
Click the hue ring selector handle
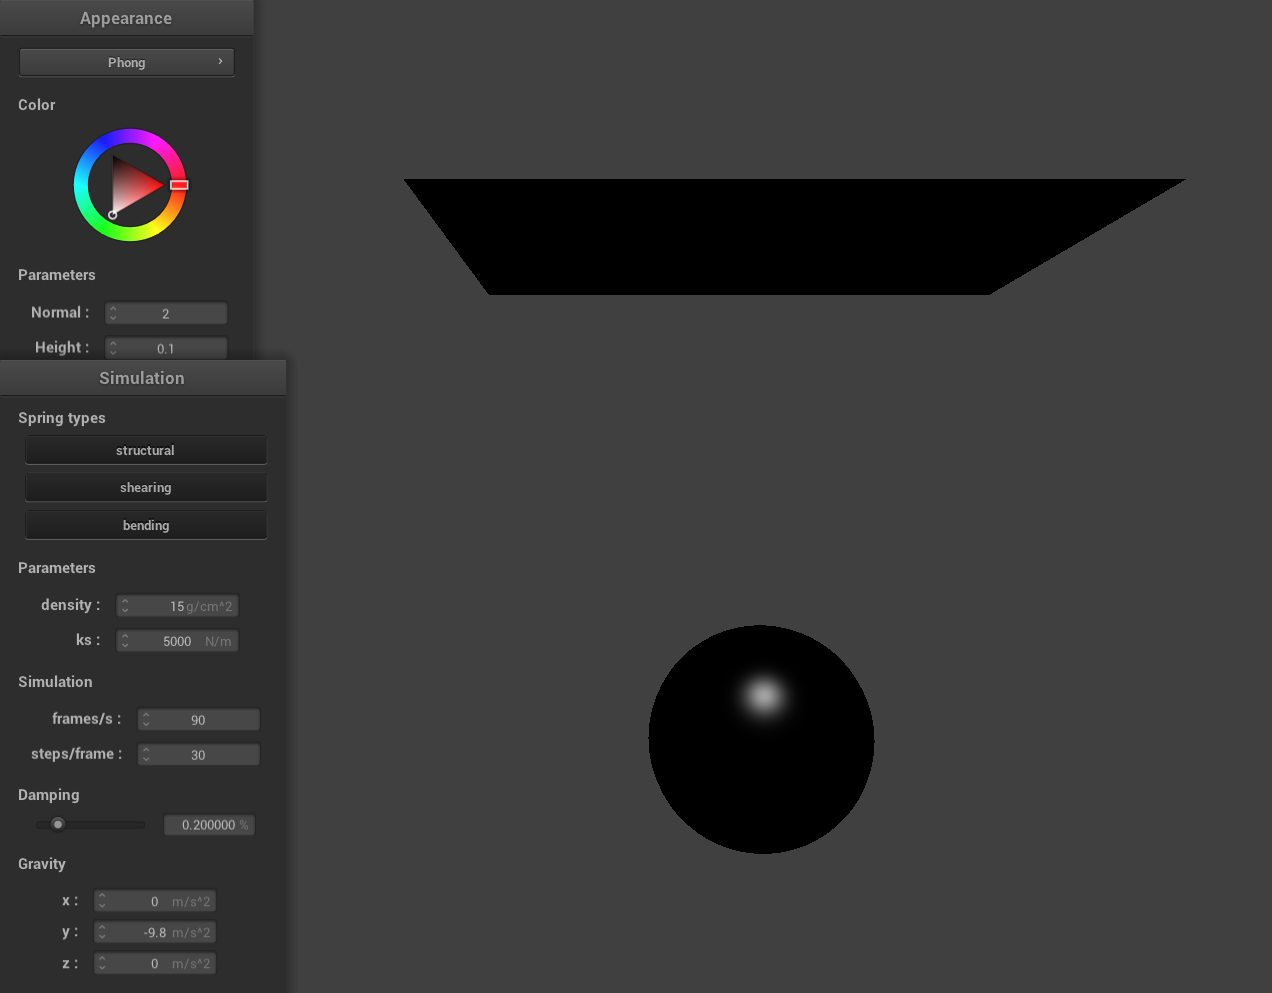(x=179, y=185)
